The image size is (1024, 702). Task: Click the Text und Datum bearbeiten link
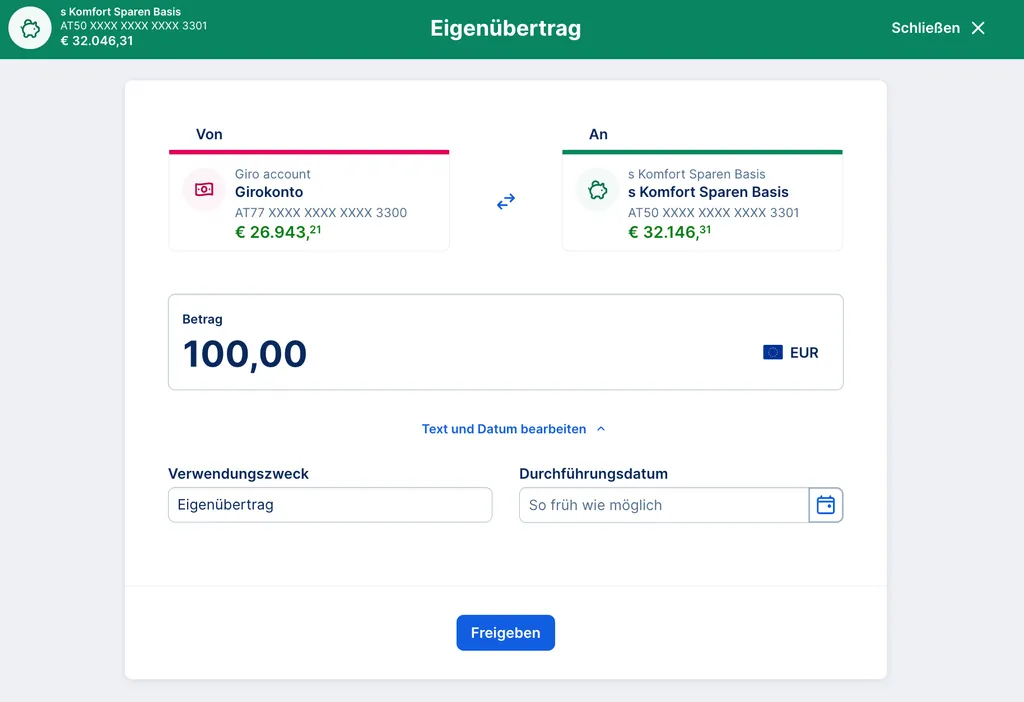[503, 428]
